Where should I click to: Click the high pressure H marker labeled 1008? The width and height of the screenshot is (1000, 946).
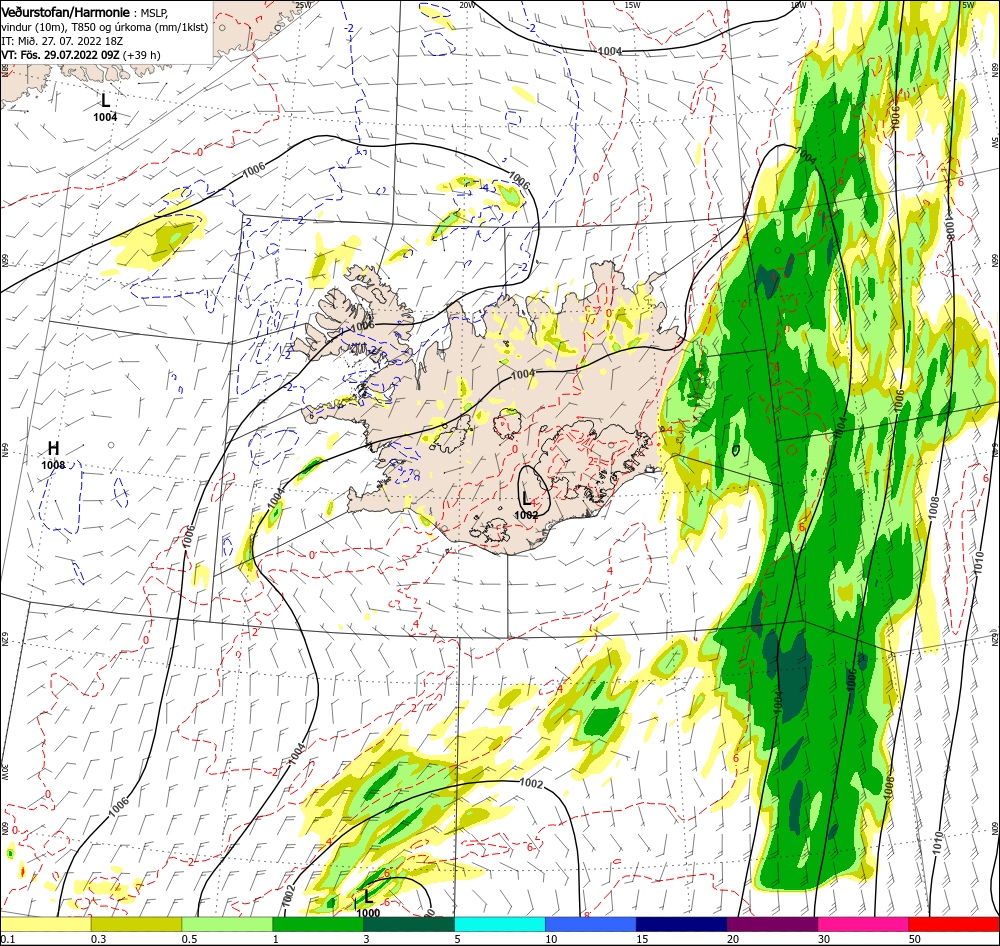click(54, 448)
